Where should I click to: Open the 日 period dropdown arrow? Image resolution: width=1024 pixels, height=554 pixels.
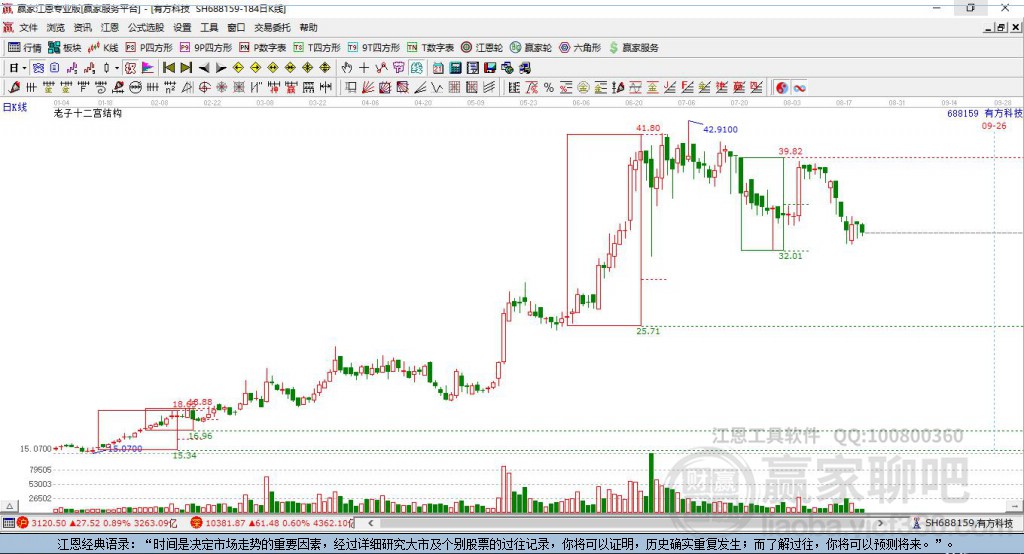click(24, 68)
